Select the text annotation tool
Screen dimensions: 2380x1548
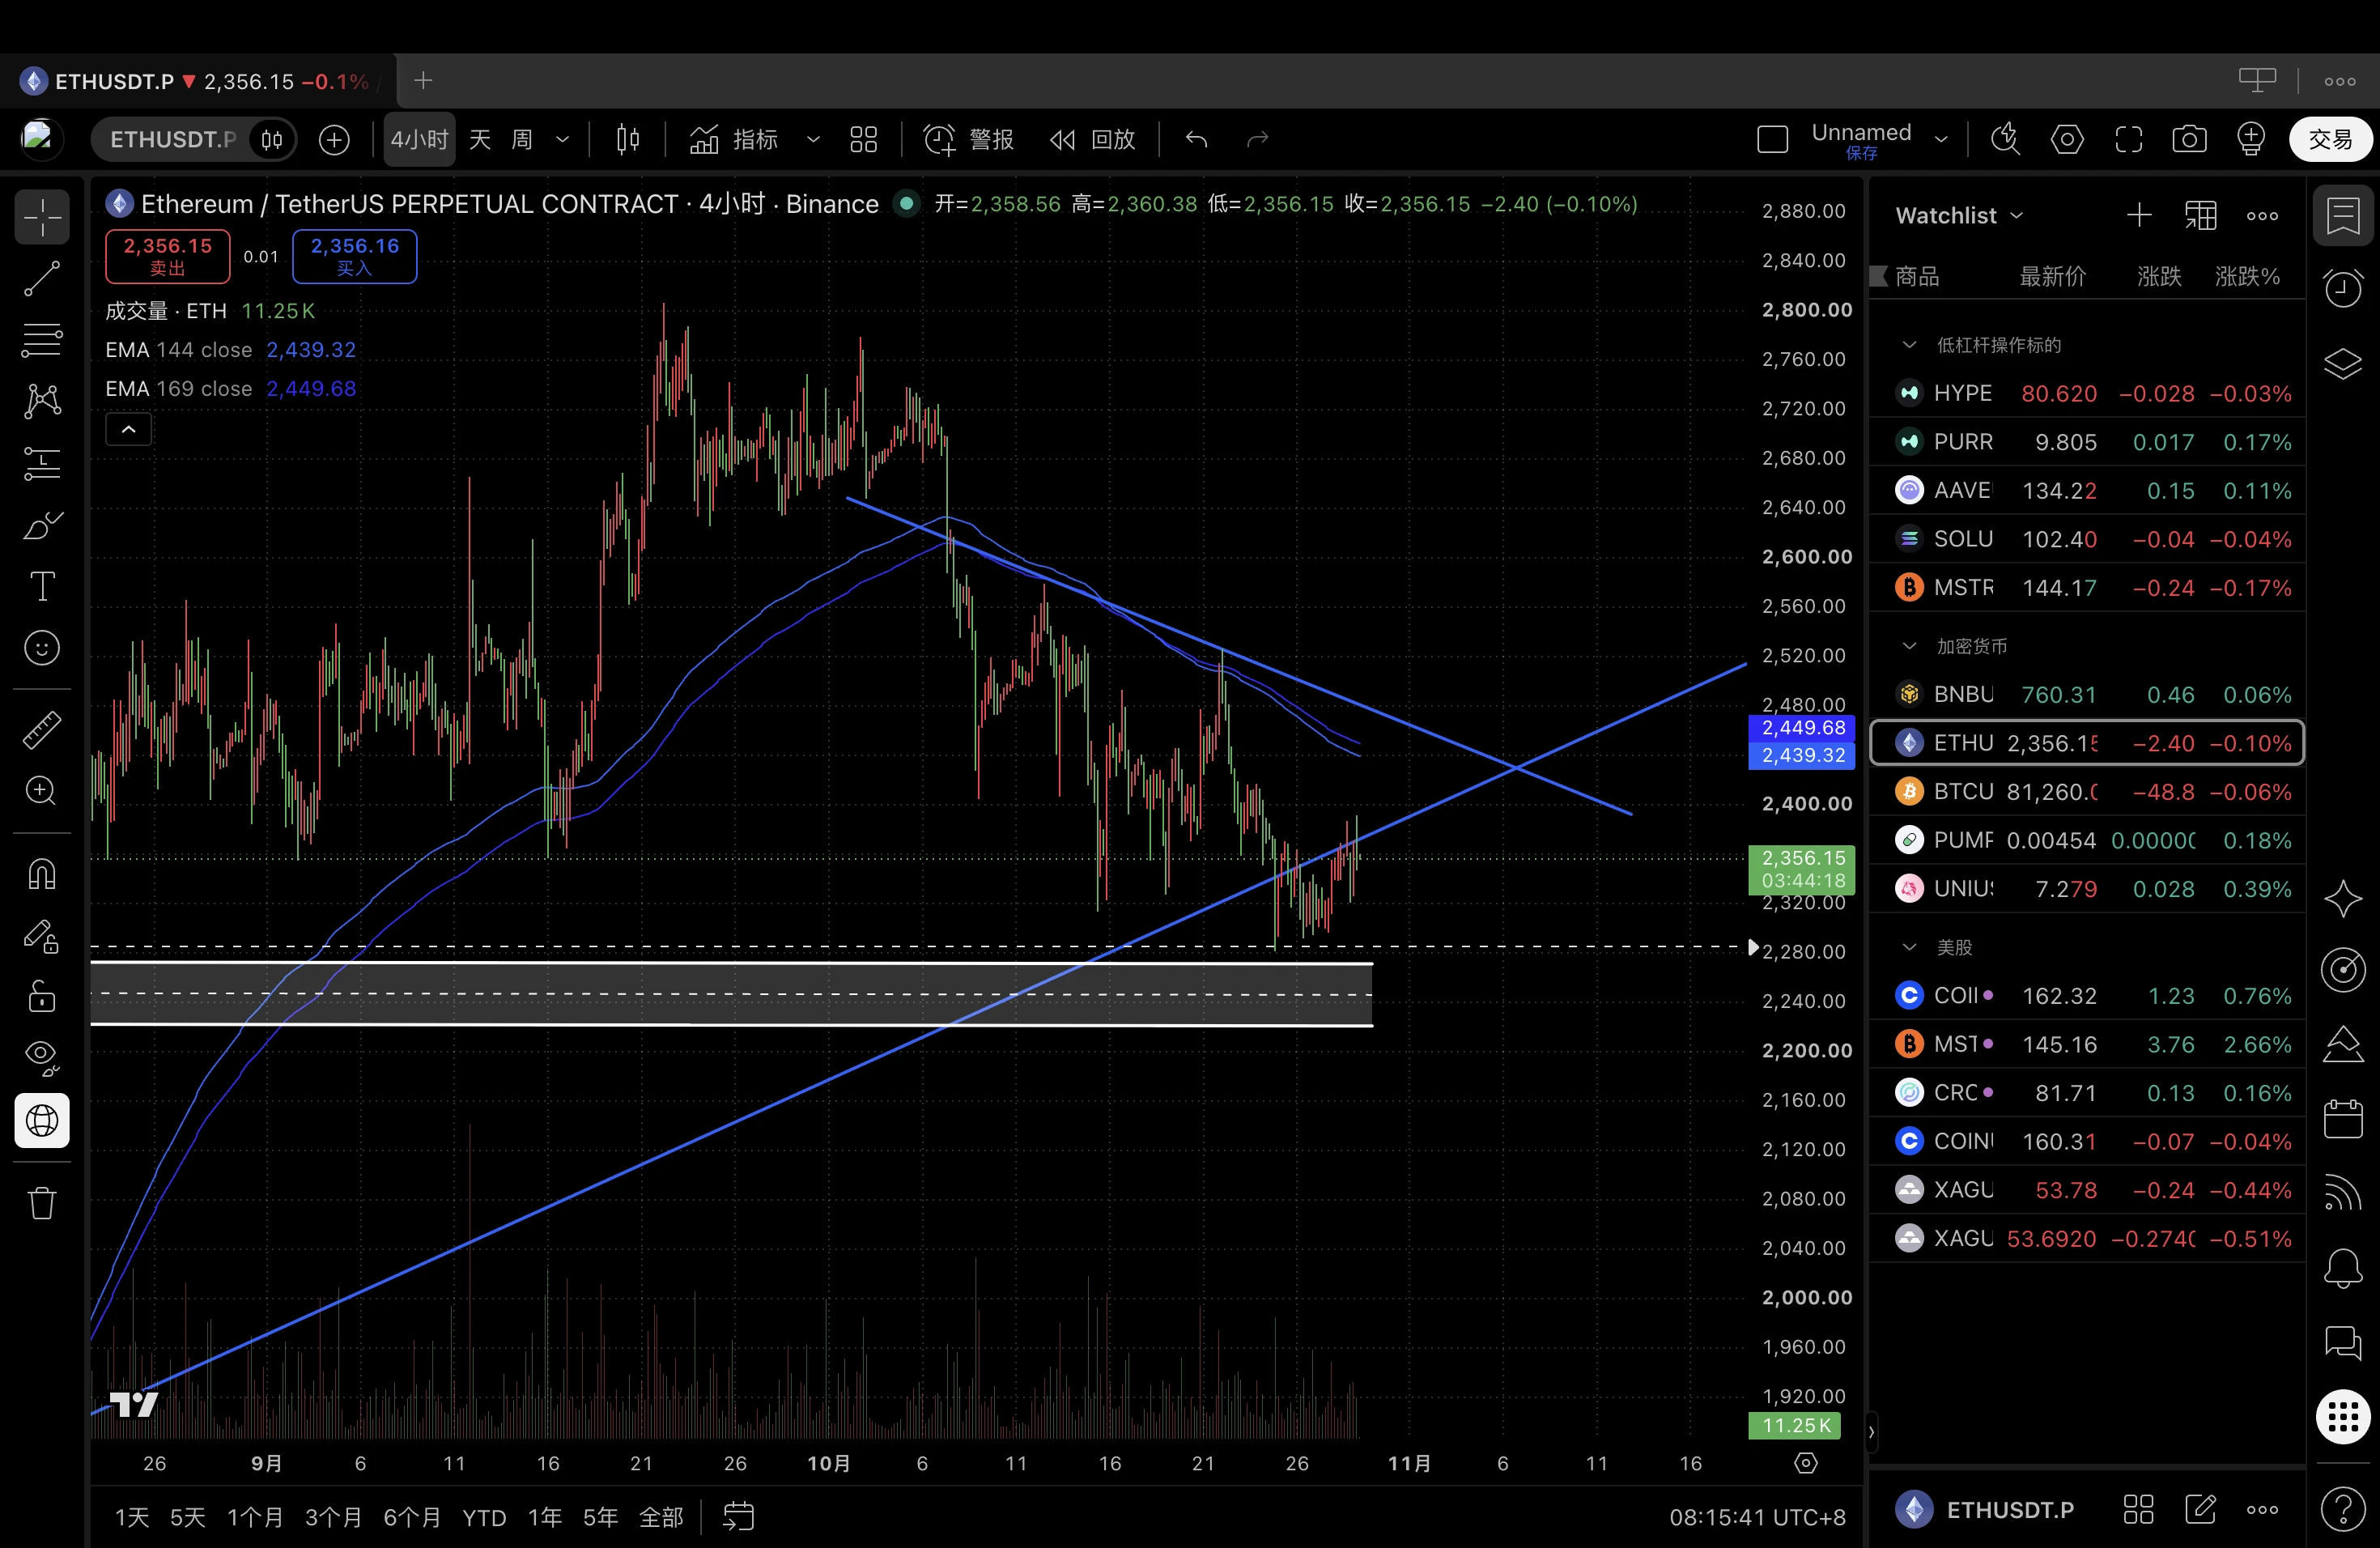pos(42,587)
